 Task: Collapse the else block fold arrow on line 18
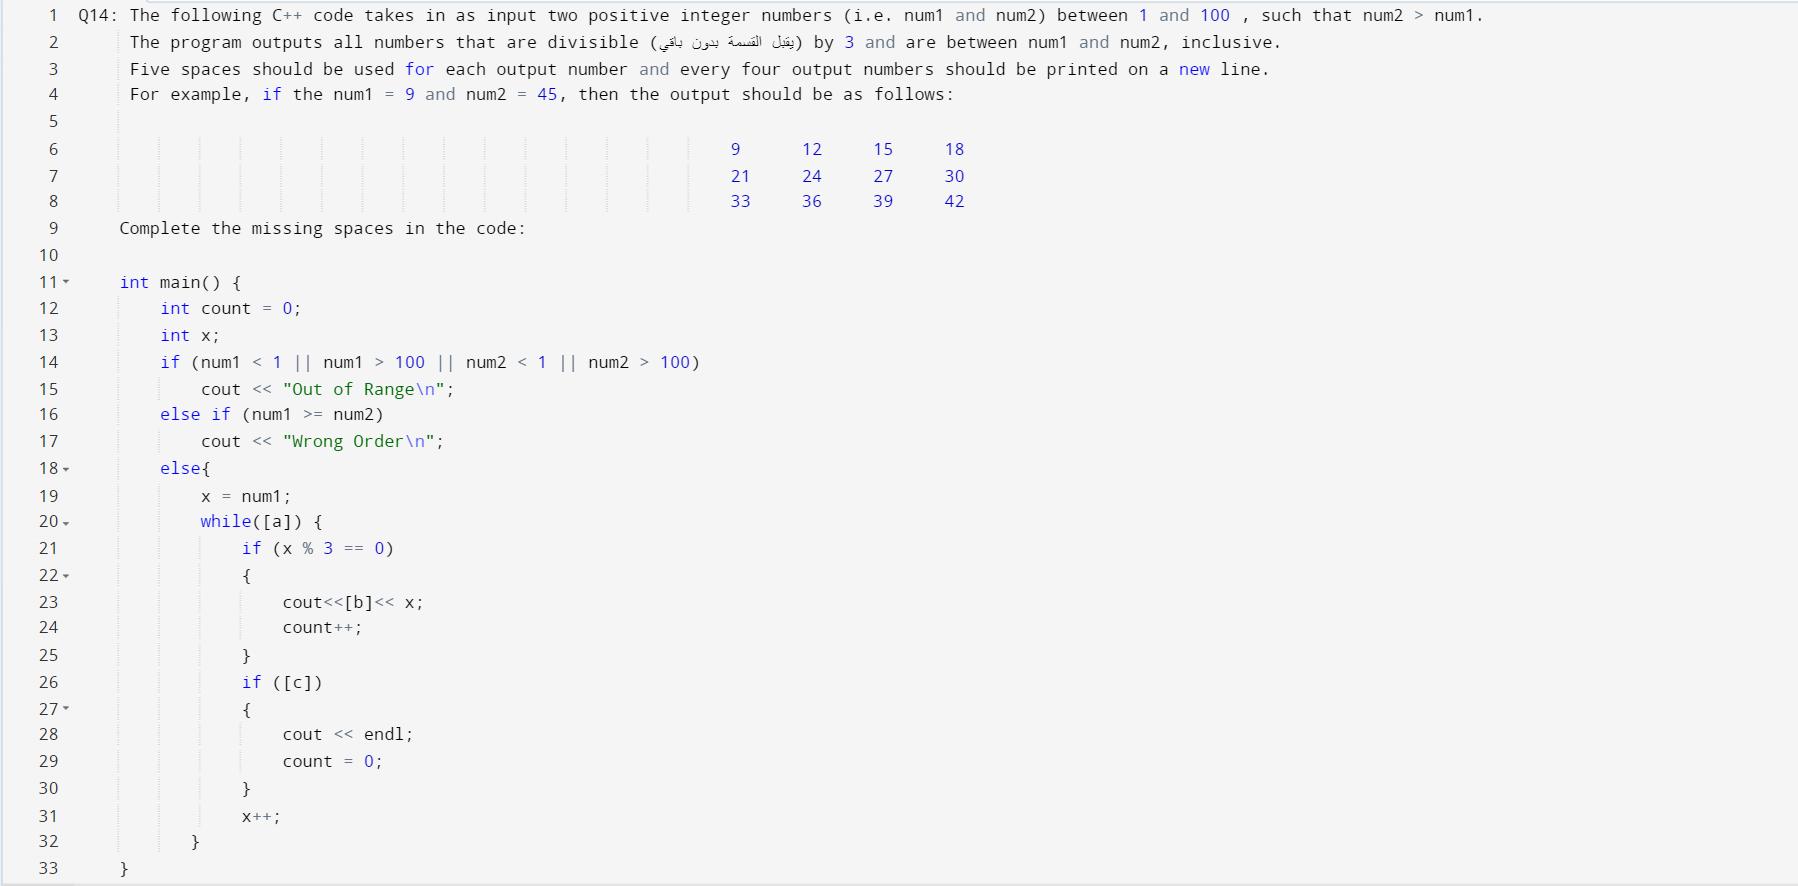[x=66, y=469]
